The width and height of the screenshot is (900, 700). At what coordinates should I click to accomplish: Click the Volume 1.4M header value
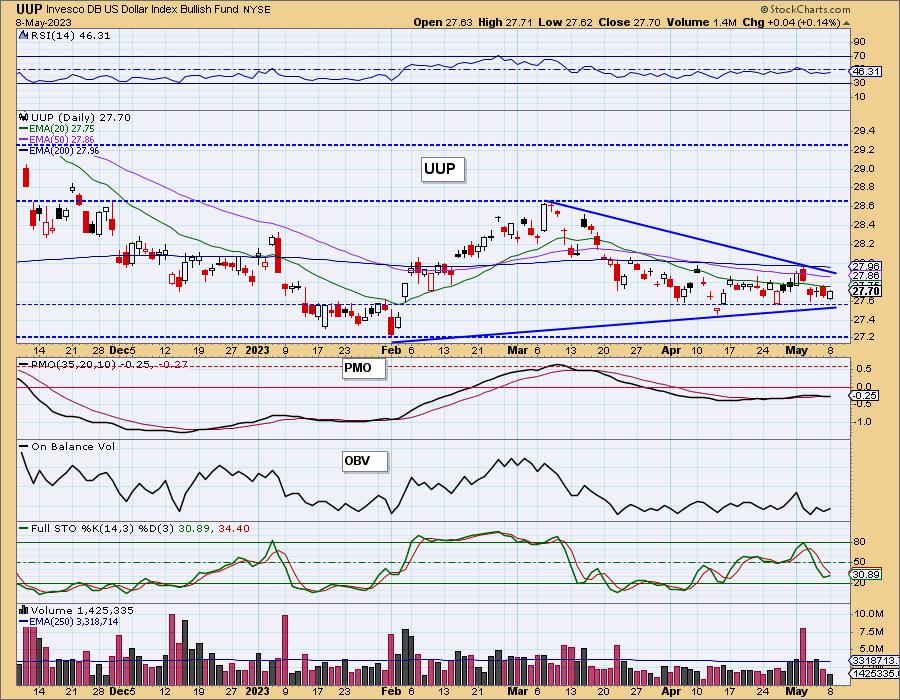tap(701, 22)
